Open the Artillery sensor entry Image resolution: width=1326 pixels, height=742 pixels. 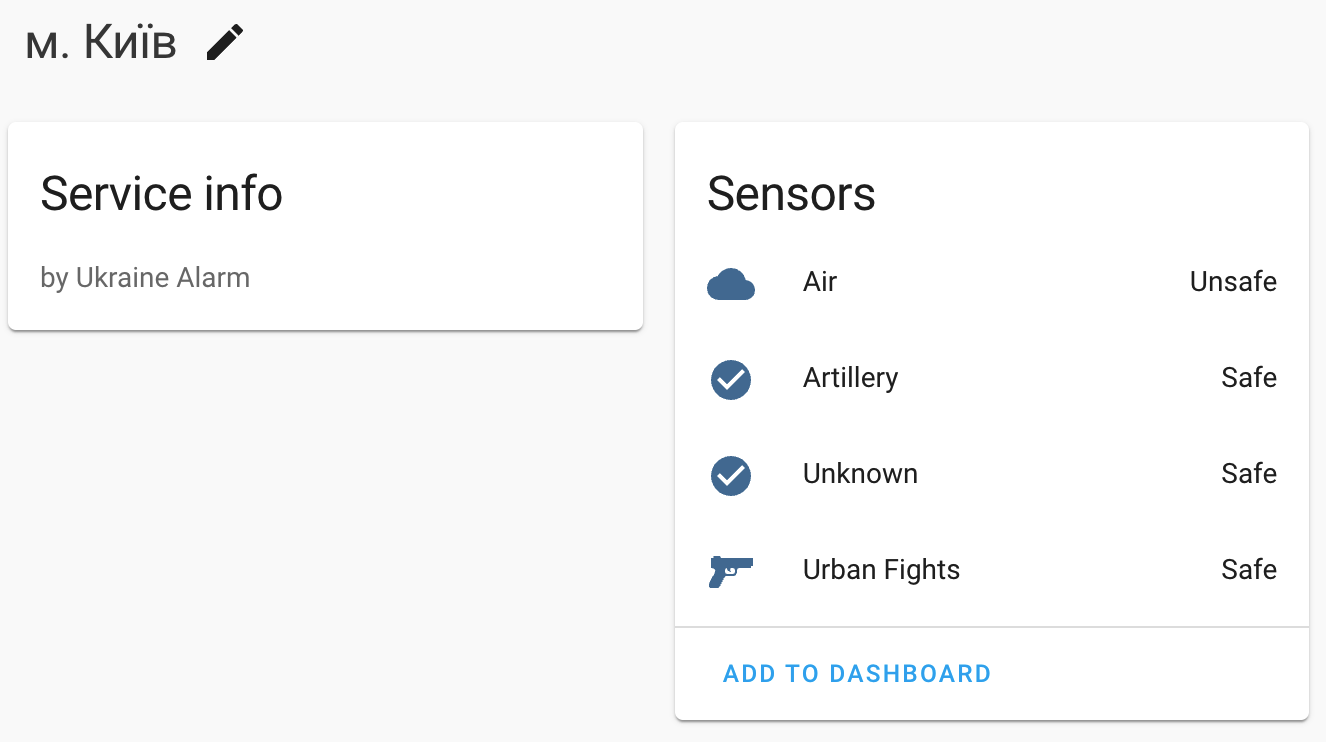850,378
